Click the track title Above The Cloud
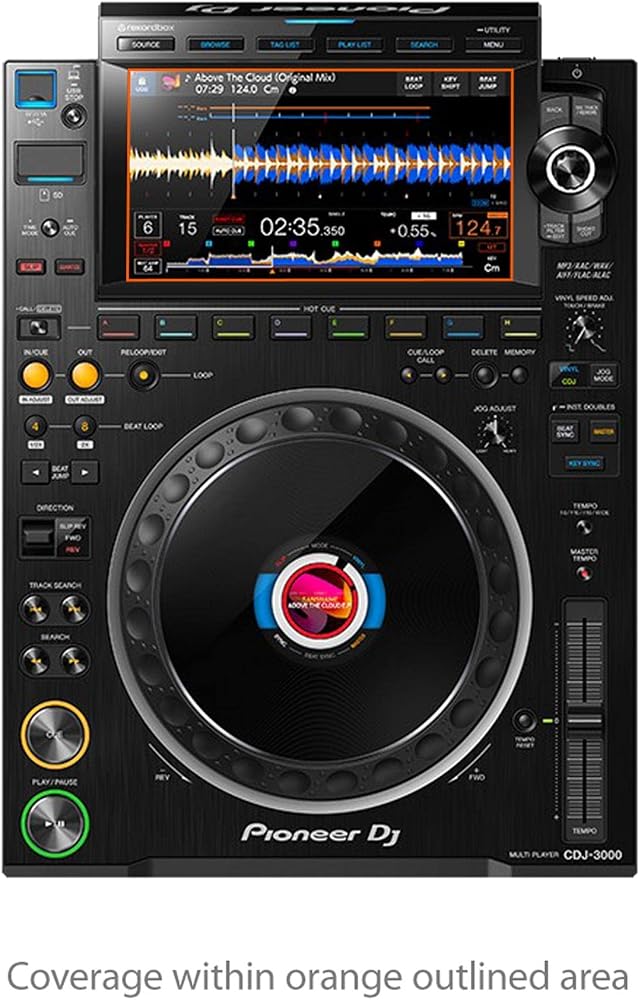 [265, 78]
